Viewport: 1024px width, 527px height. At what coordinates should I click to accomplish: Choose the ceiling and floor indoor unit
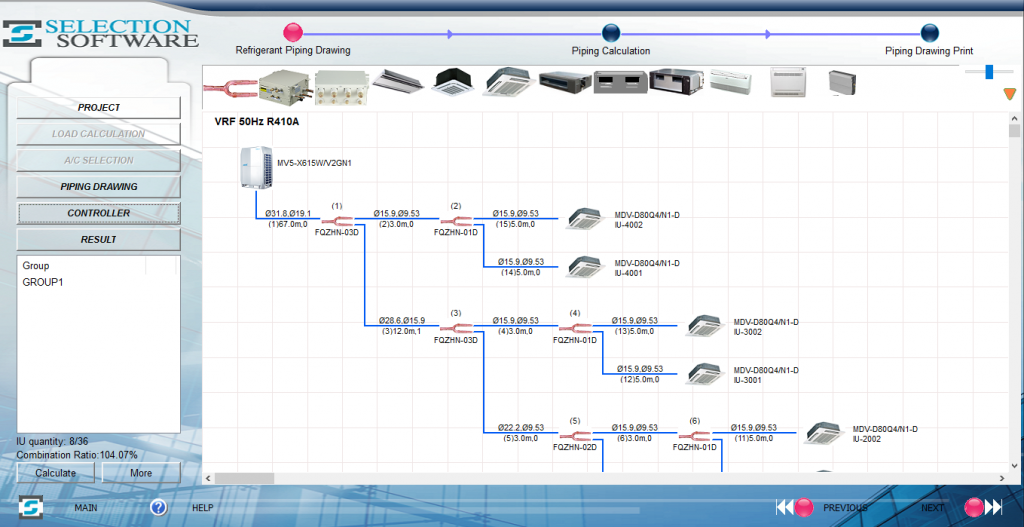coord(730,82)
